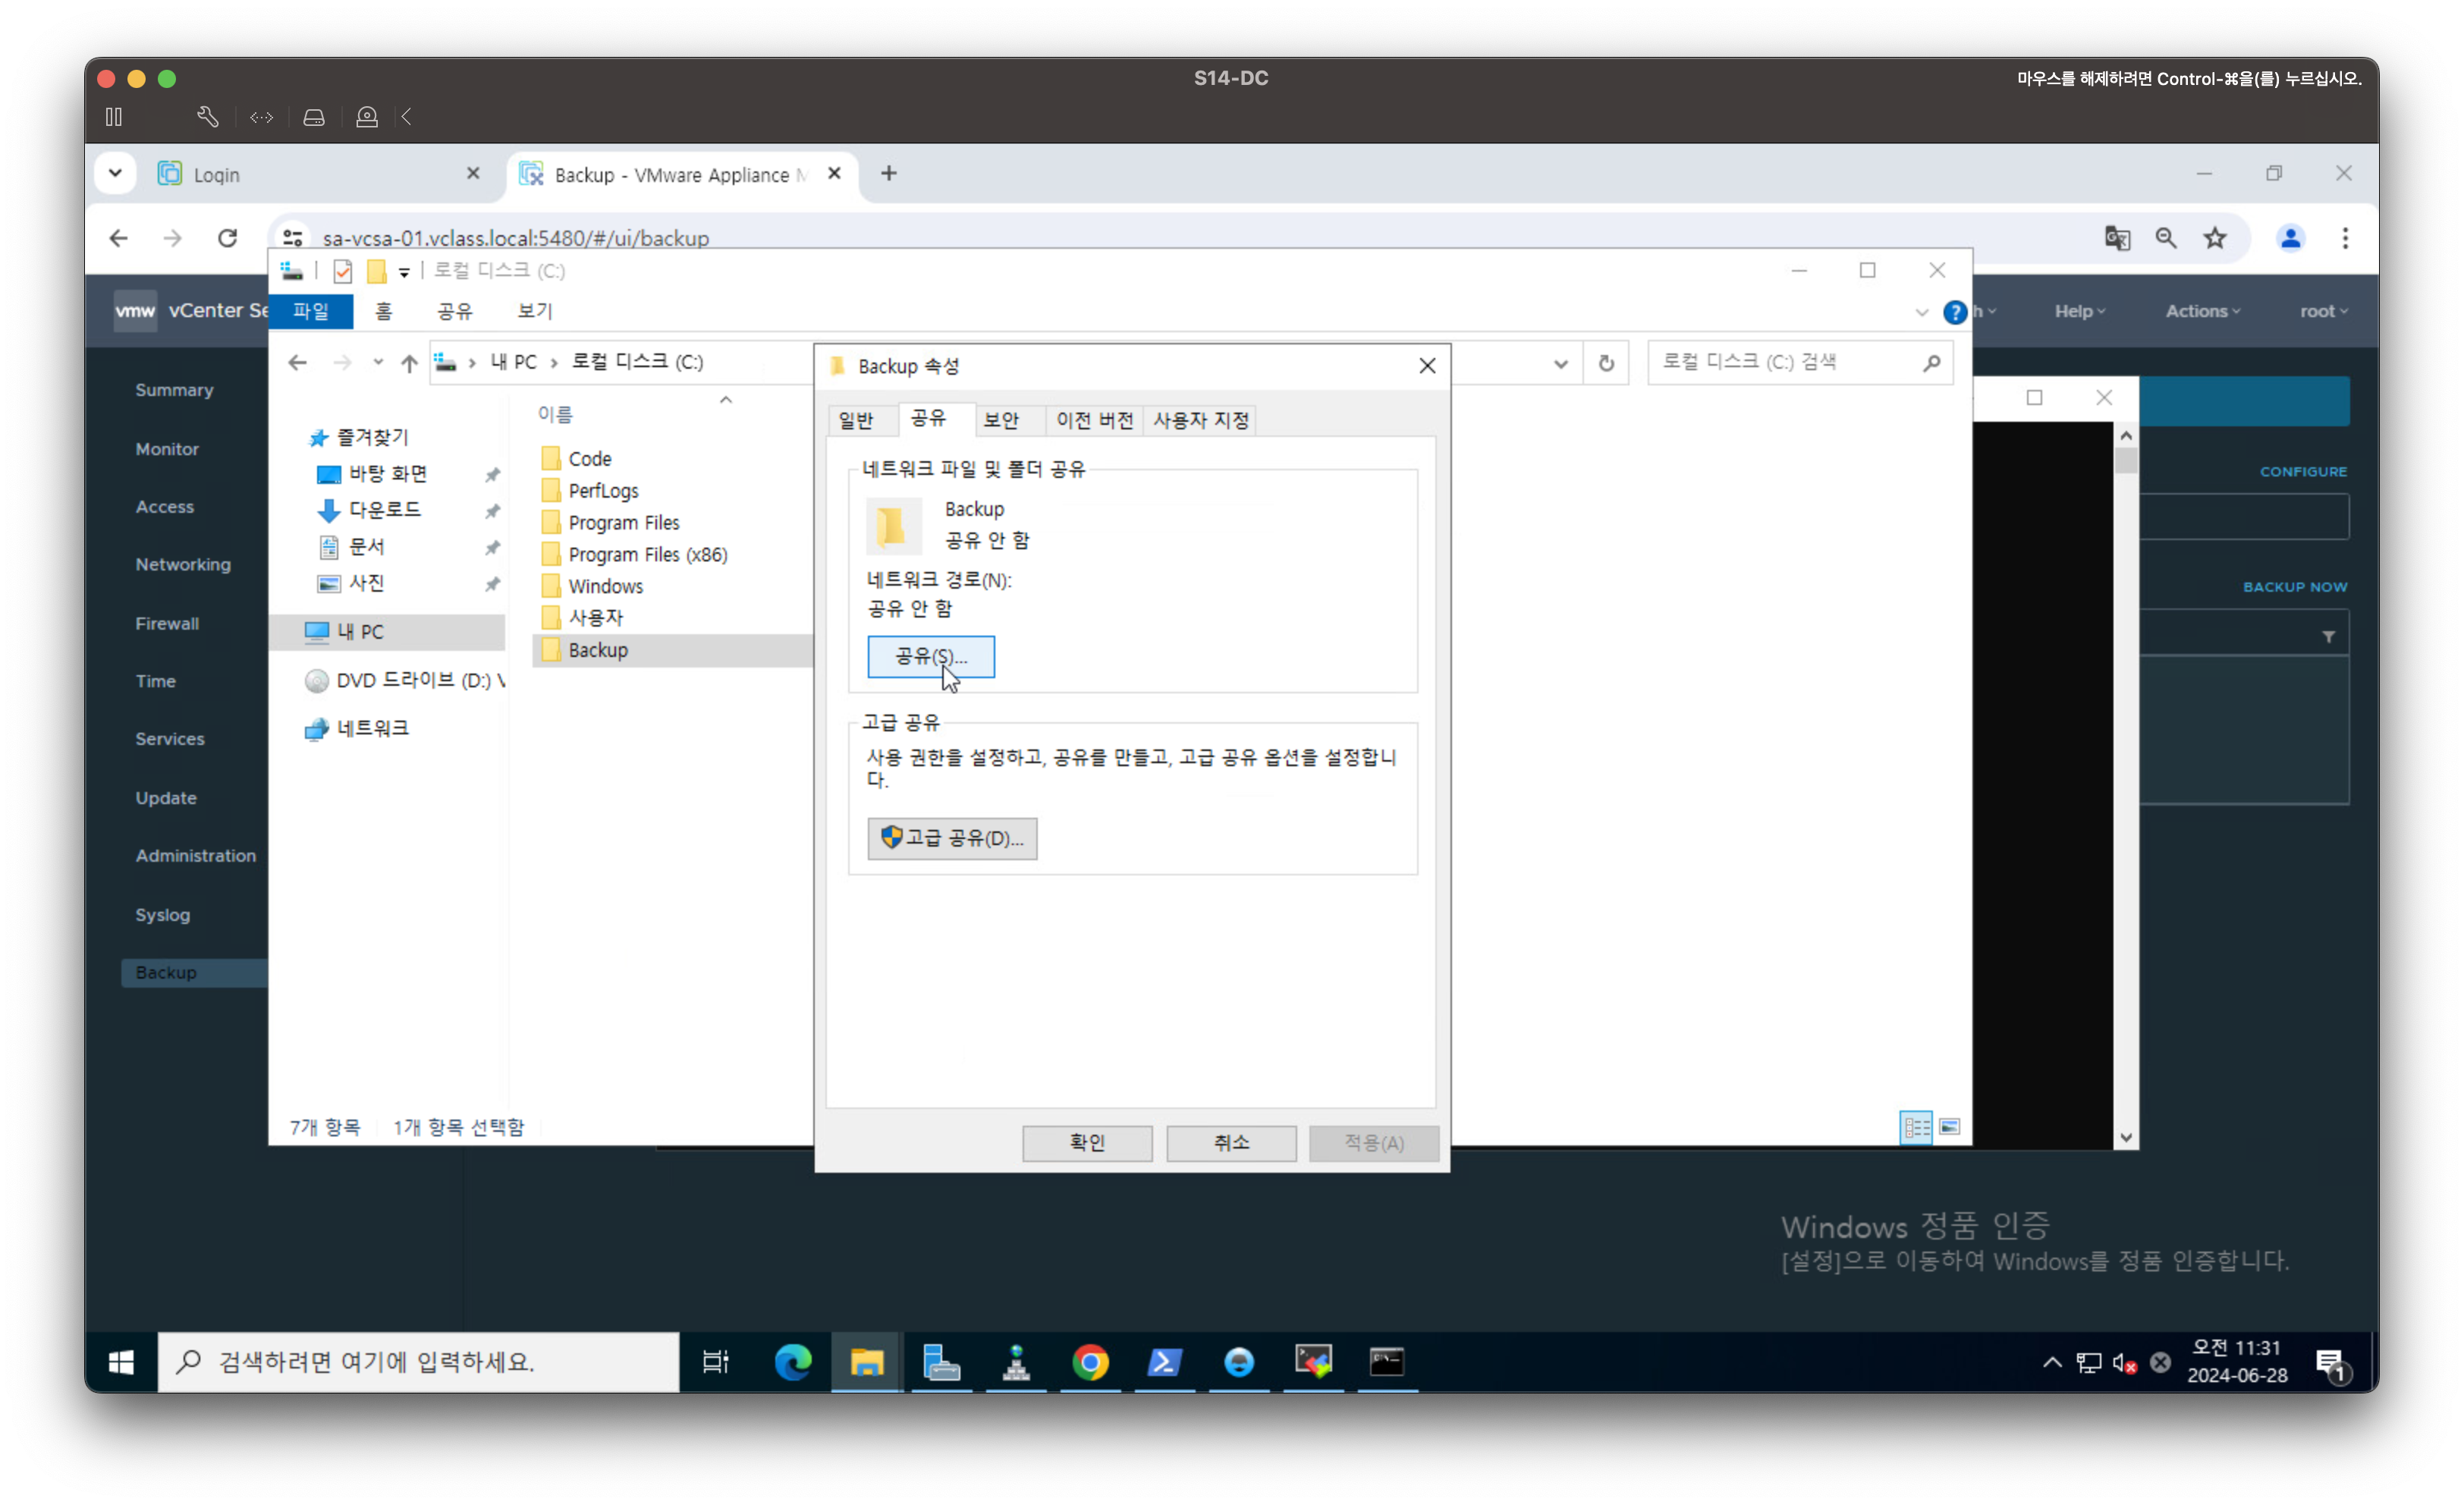
Task: Select the Windows folder in list
Action: point(605,586)
